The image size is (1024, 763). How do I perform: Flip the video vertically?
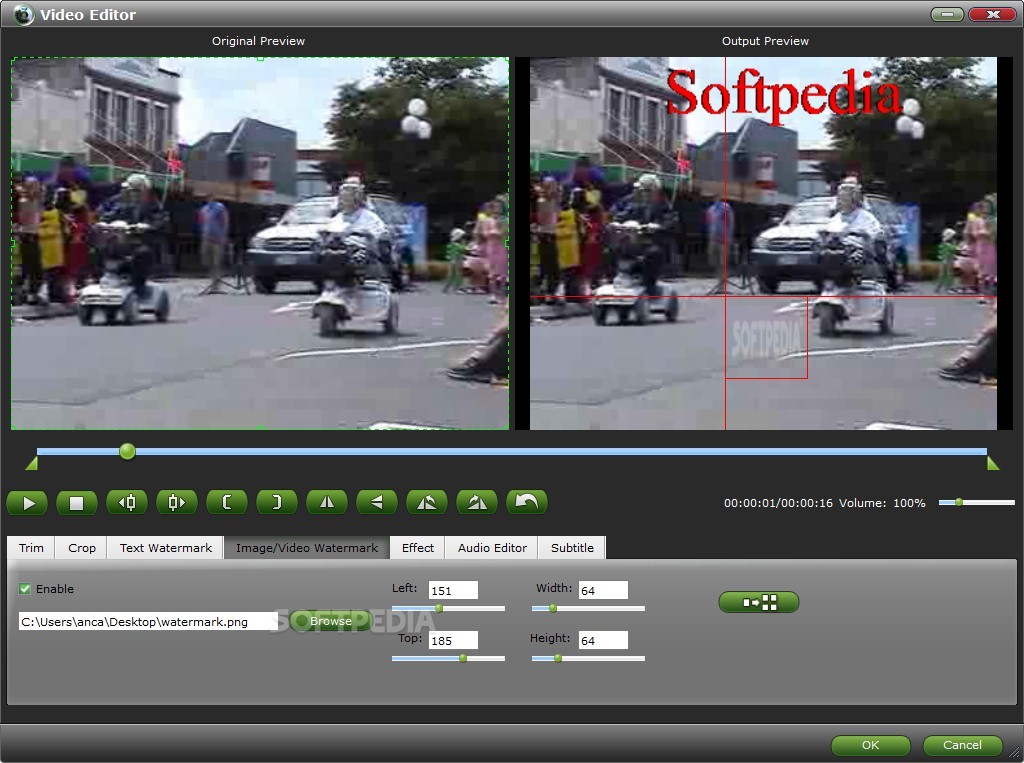[x=377, y=502]
